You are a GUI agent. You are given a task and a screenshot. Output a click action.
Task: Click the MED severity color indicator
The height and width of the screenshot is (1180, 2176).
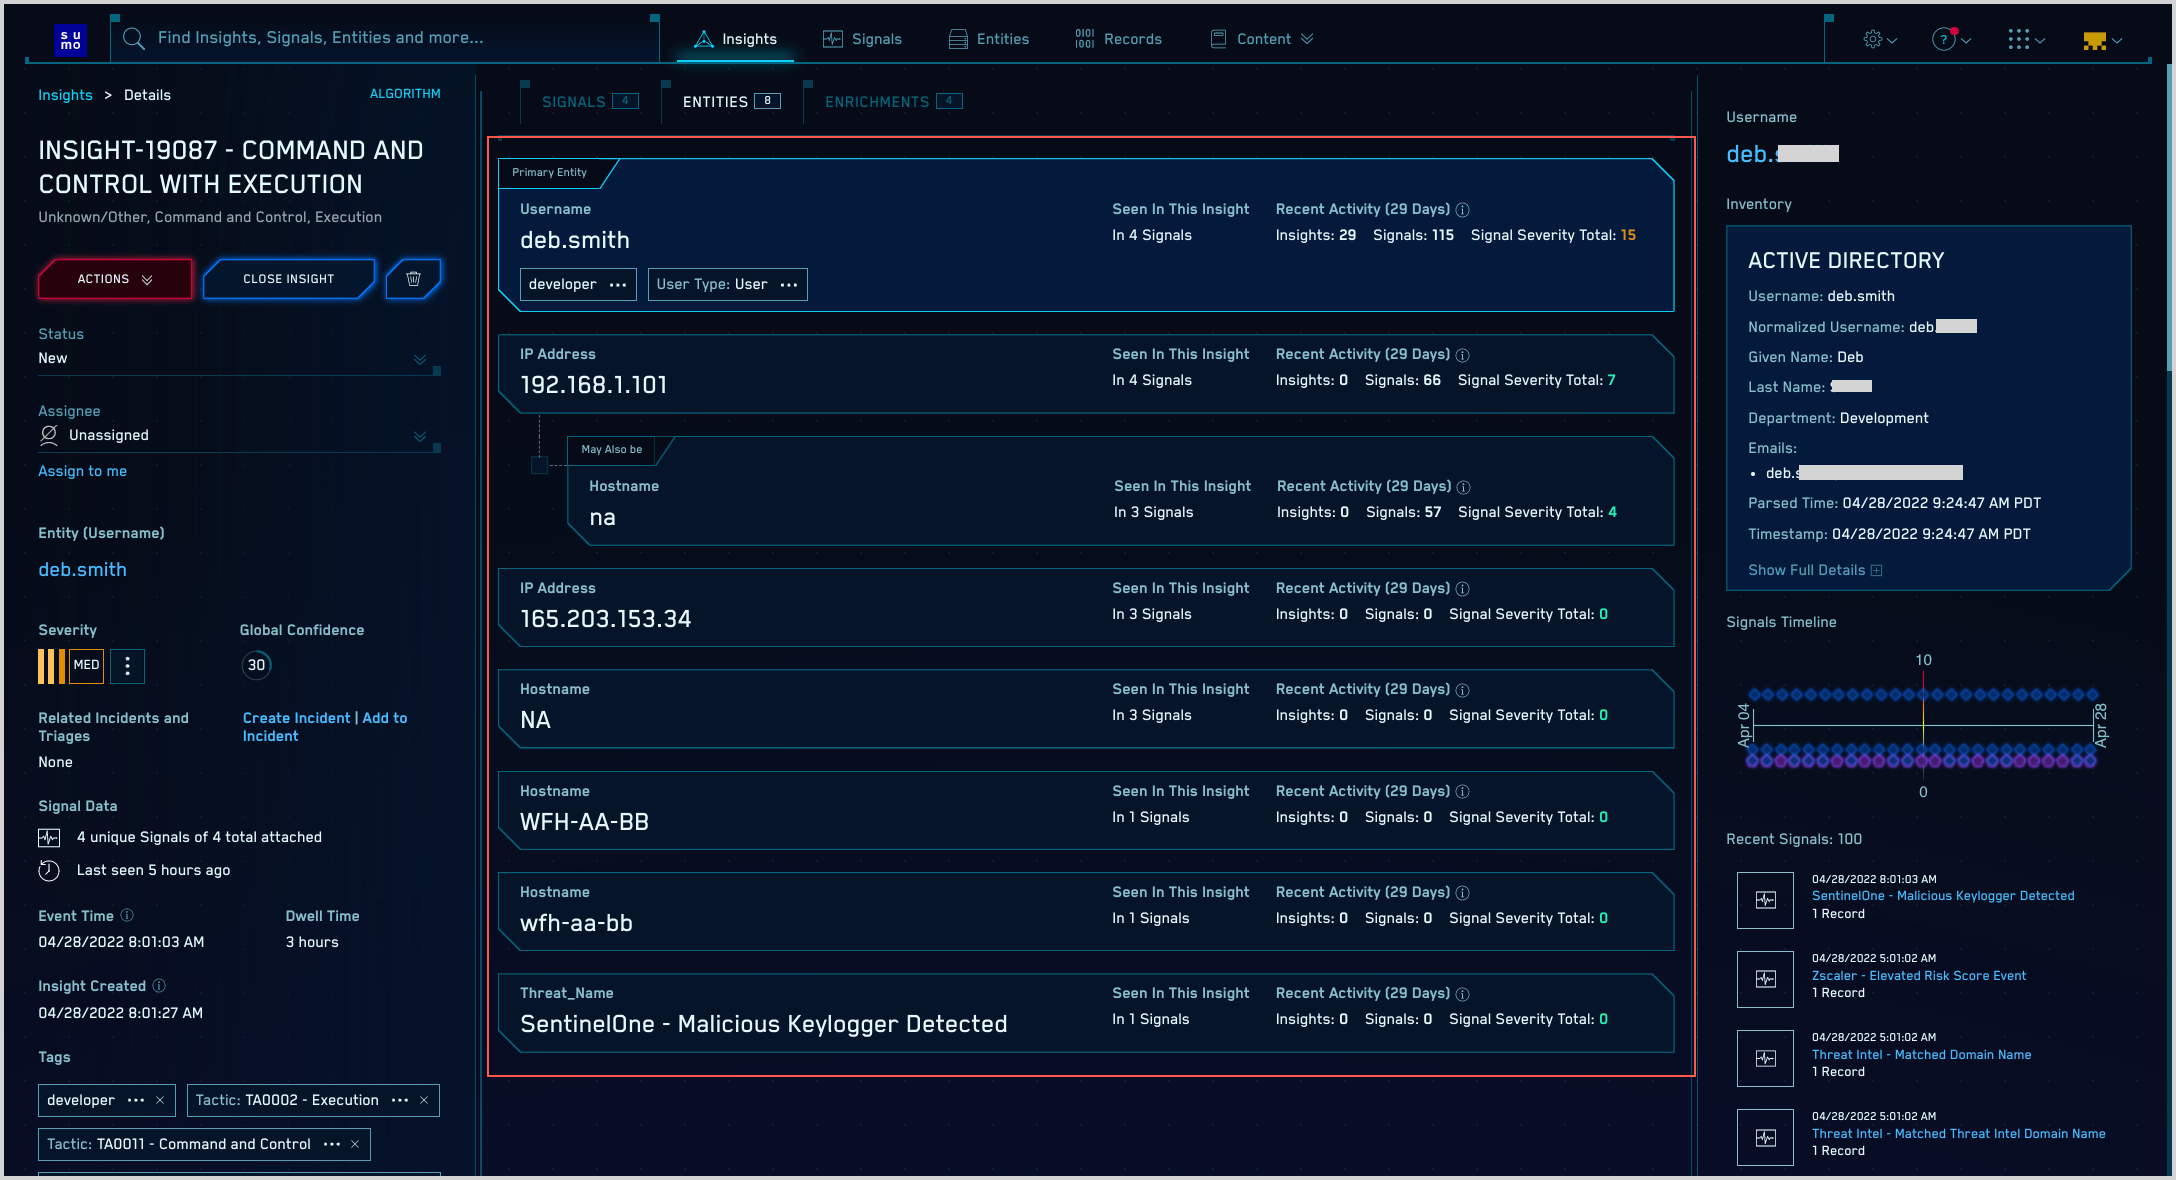coord(52,666)
